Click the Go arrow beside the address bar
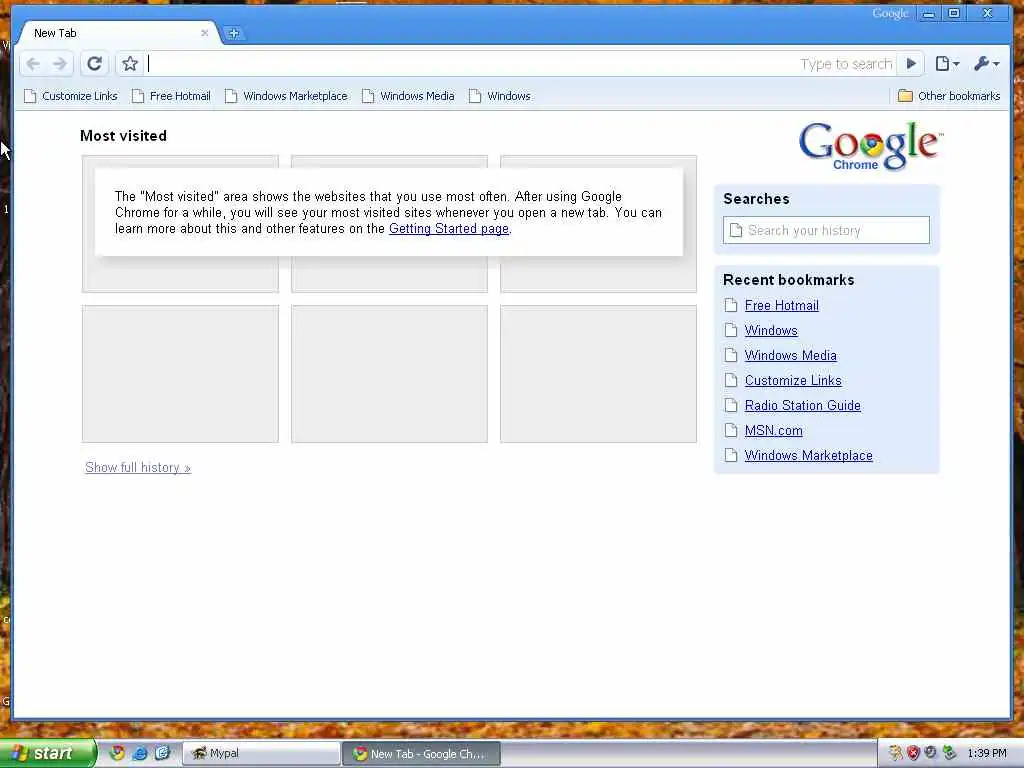 911,63
